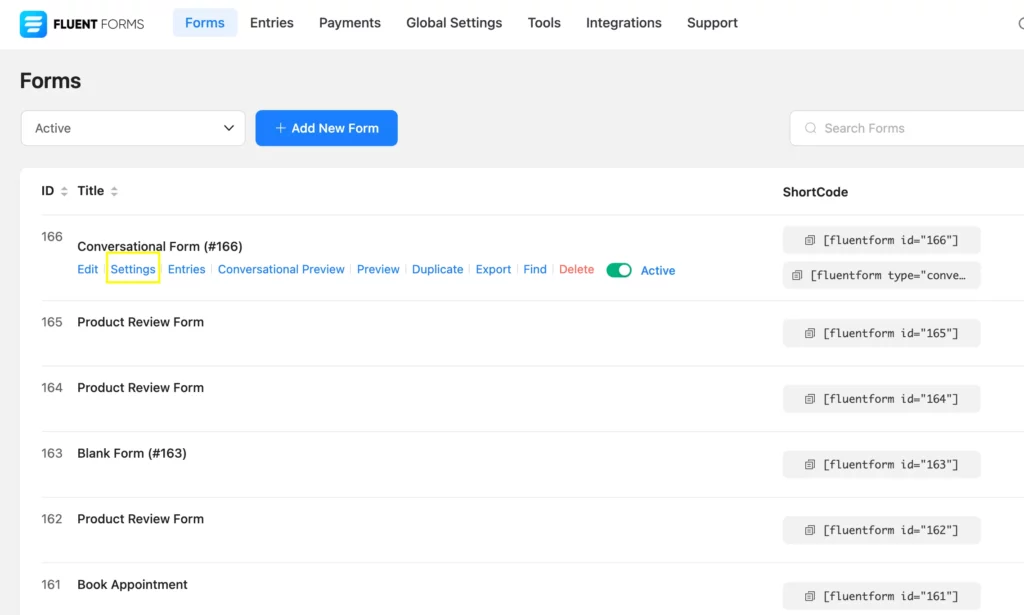The height and width of the screenshot is (615, 1024).
Task: Select Product Review Form row 162 title
Action: (x=140, y=519)
